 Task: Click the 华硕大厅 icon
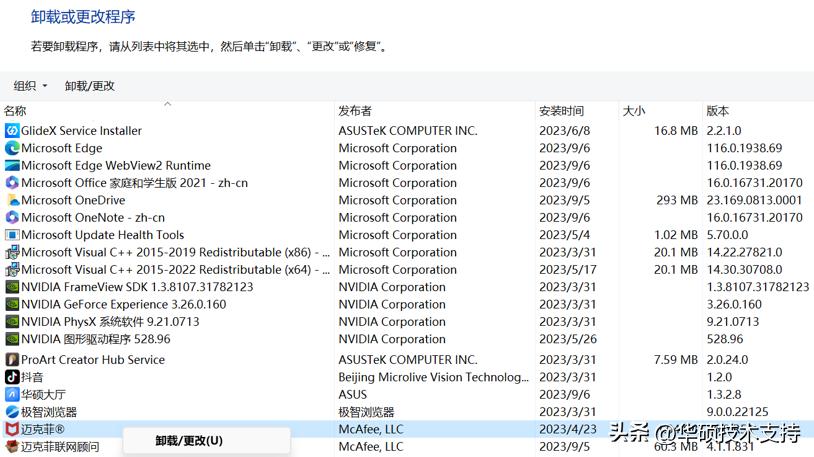[12, 395]
